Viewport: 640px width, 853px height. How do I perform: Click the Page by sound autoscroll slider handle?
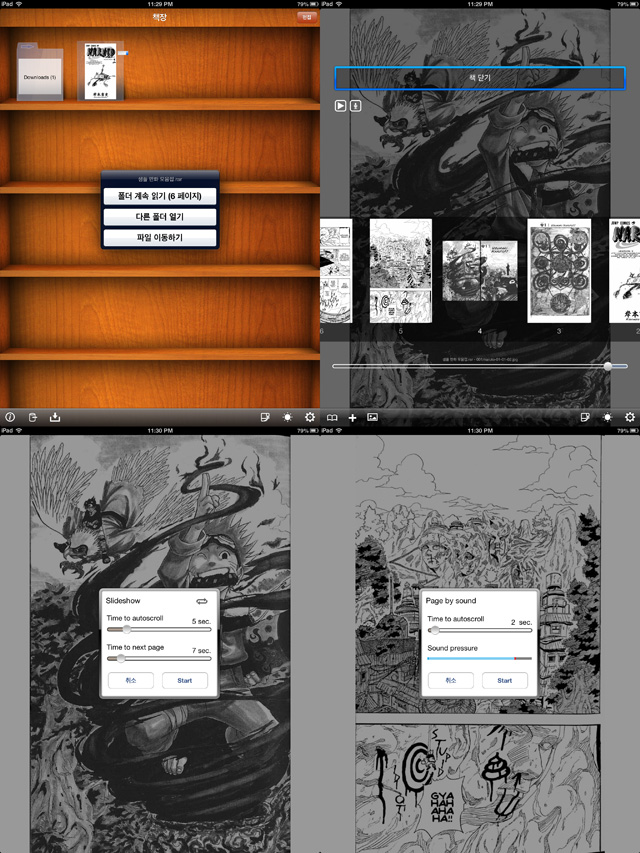click(x=434, y=630)
